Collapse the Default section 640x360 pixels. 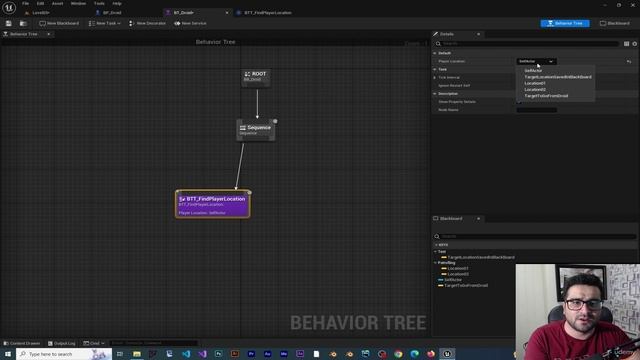tap(435, 53)
